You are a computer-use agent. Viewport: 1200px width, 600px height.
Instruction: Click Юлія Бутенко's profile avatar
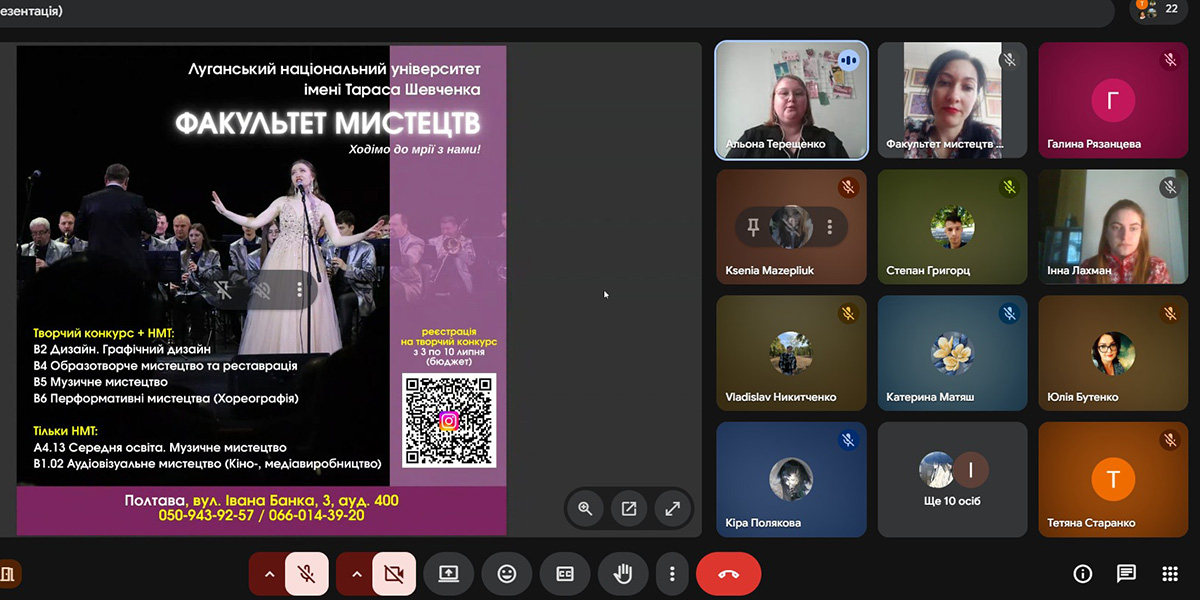1113,353
